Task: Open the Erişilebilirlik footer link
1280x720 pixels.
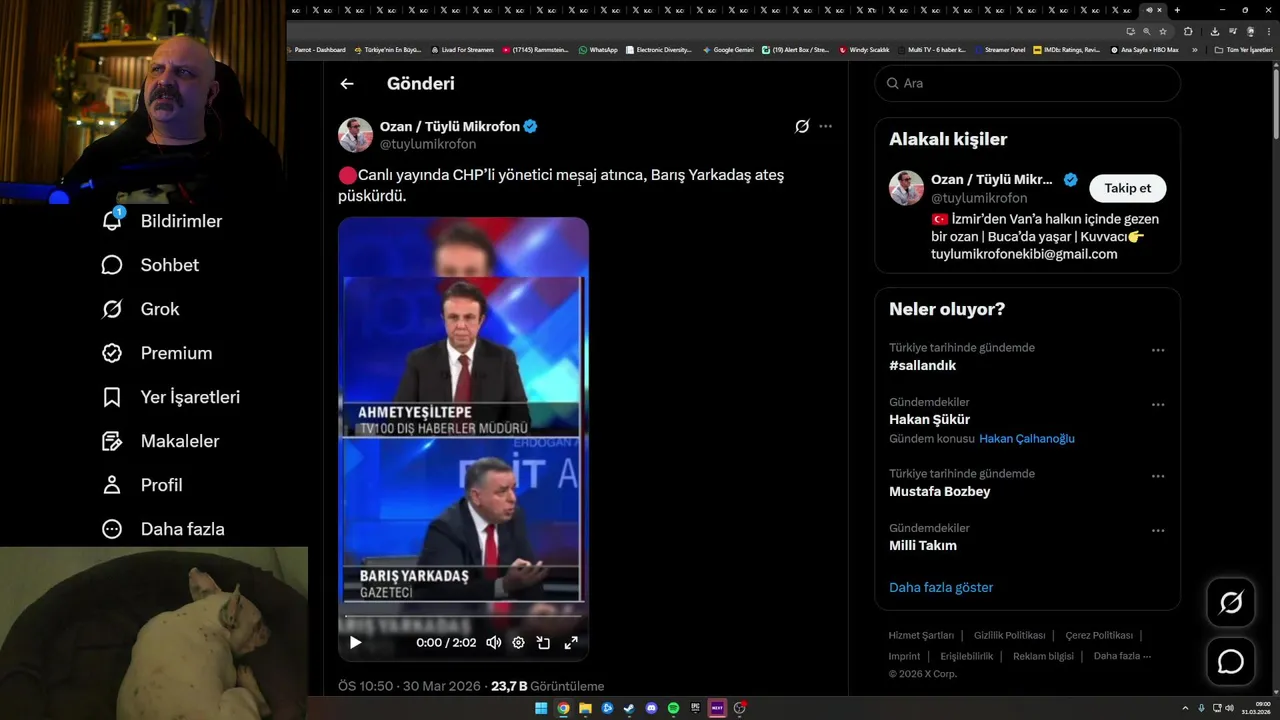Action: coord(966,656)
